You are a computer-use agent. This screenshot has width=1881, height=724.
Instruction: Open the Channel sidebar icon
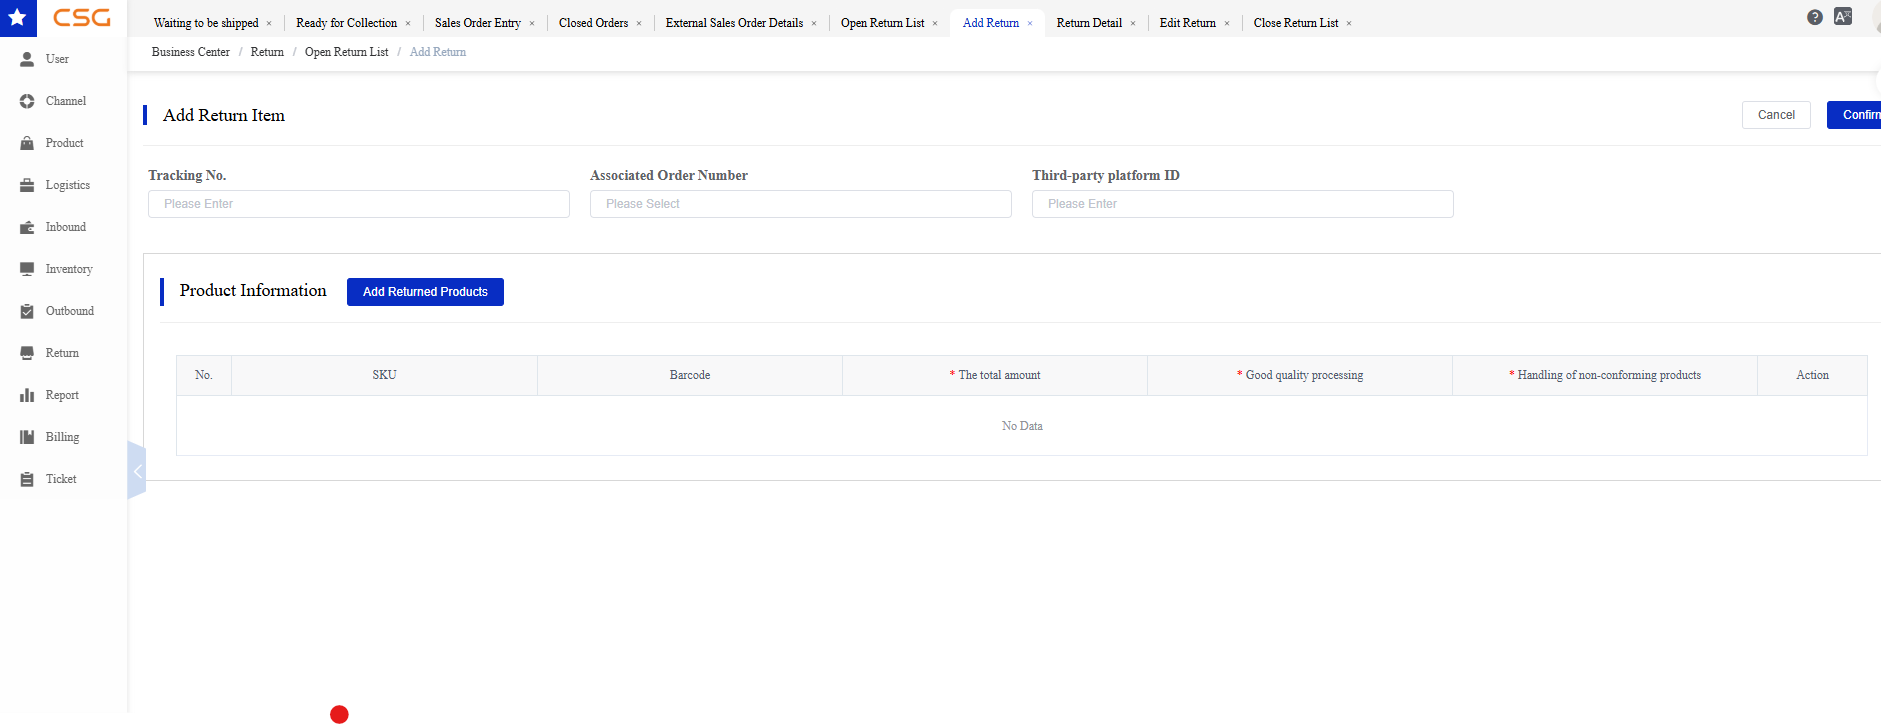point(27,101)
